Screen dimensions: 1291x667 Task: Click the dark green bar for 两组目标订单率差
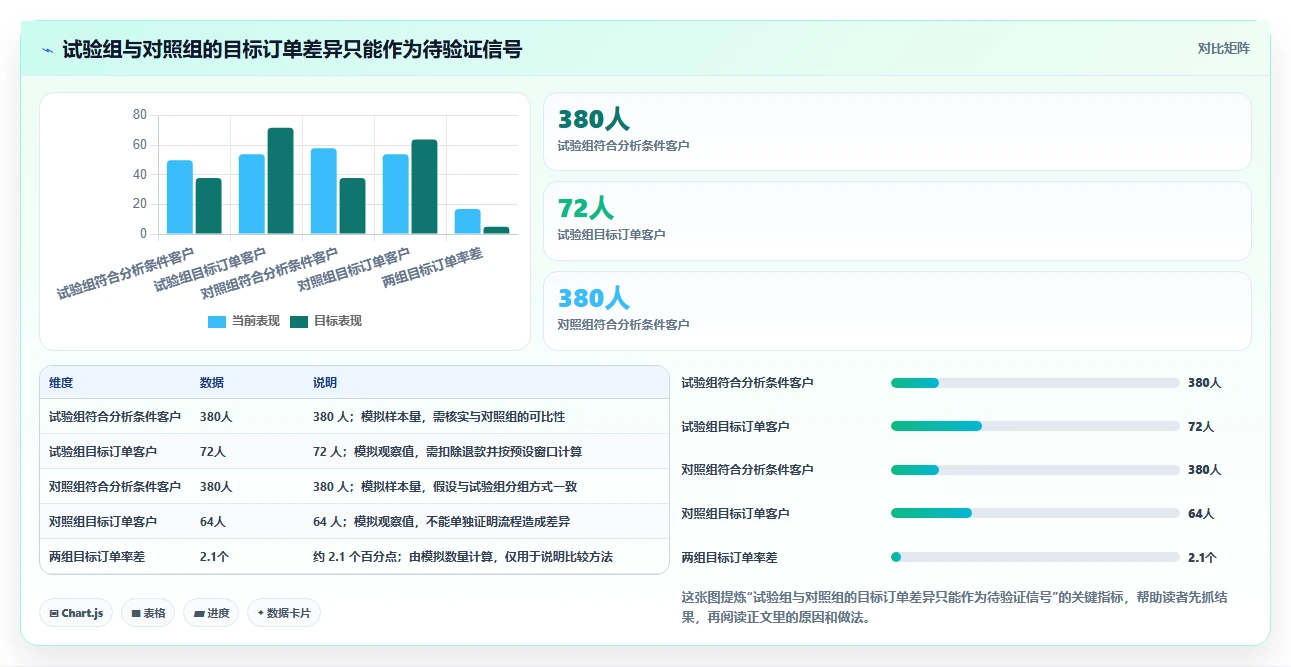point(496,230)
